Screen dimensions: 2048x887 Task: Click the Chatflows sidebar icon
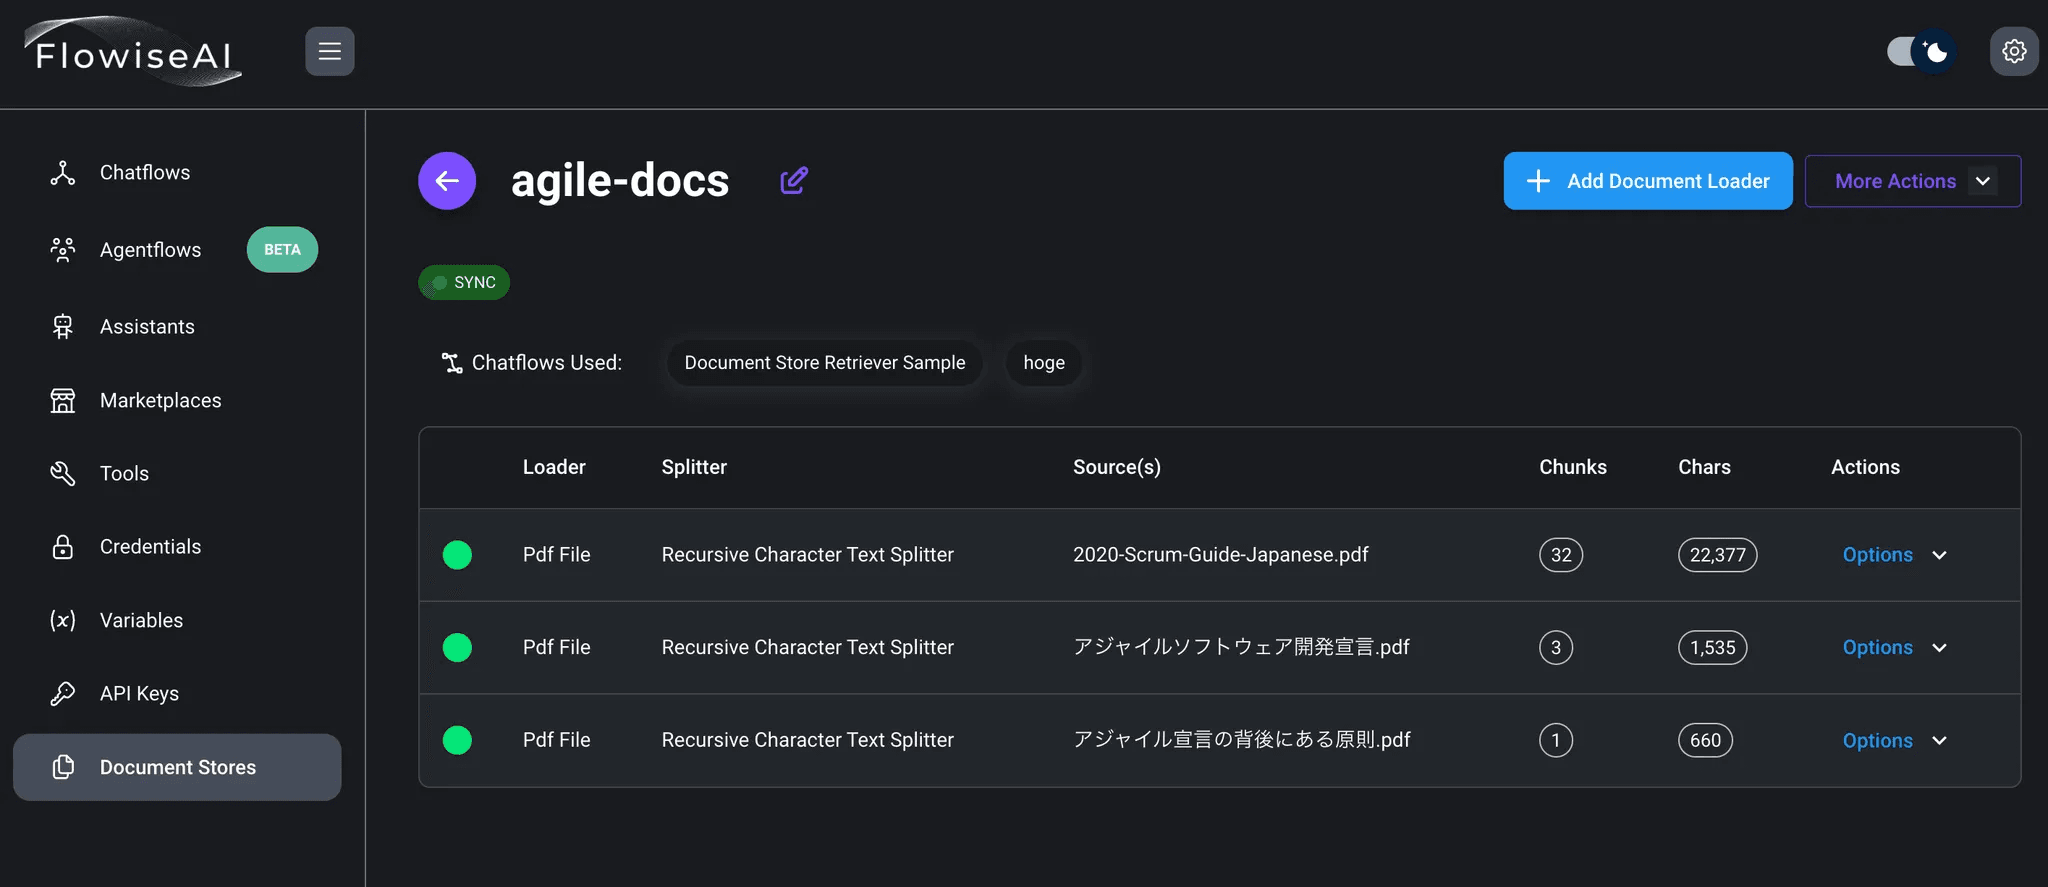(x=63, y=173)
